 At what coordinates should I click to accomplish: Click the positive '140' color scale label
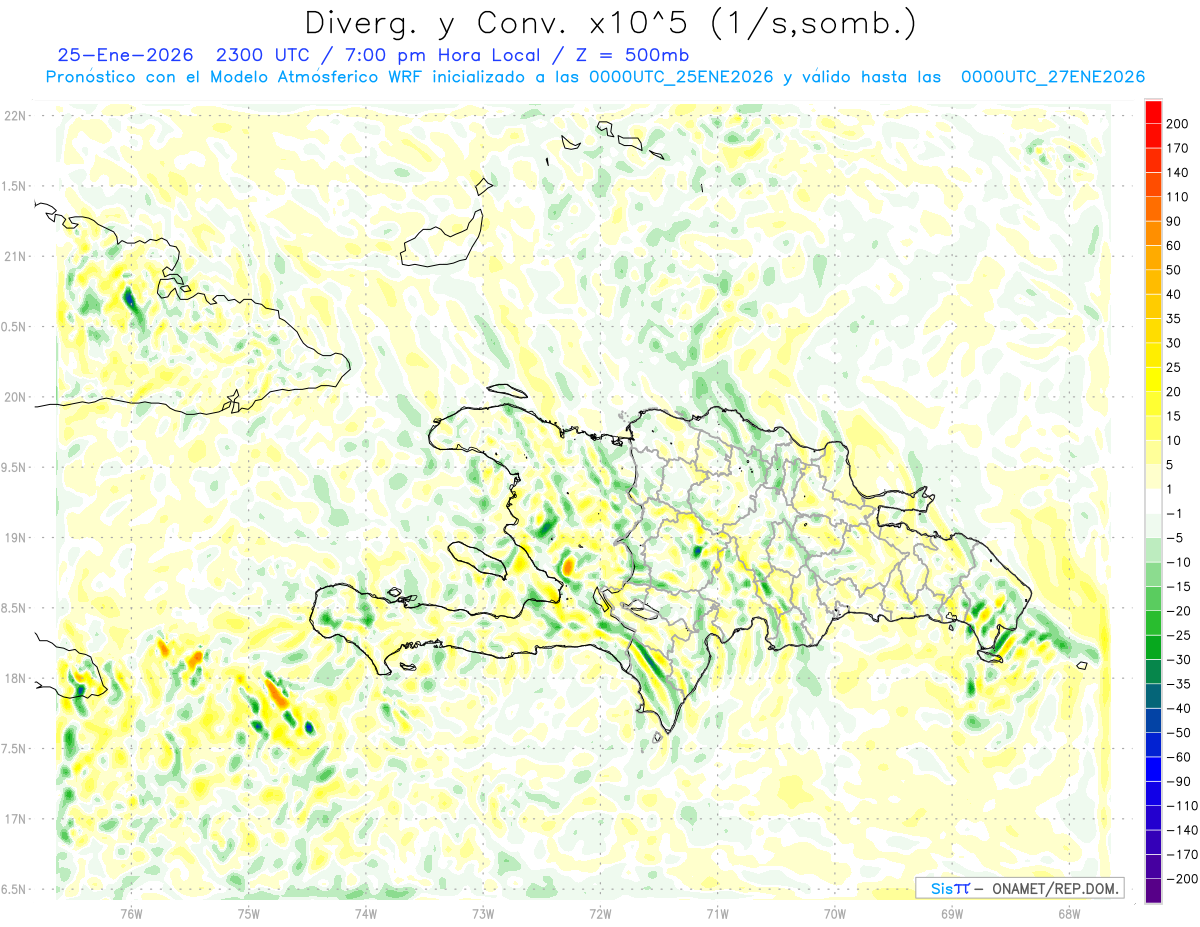click(x=1178, y=173)
